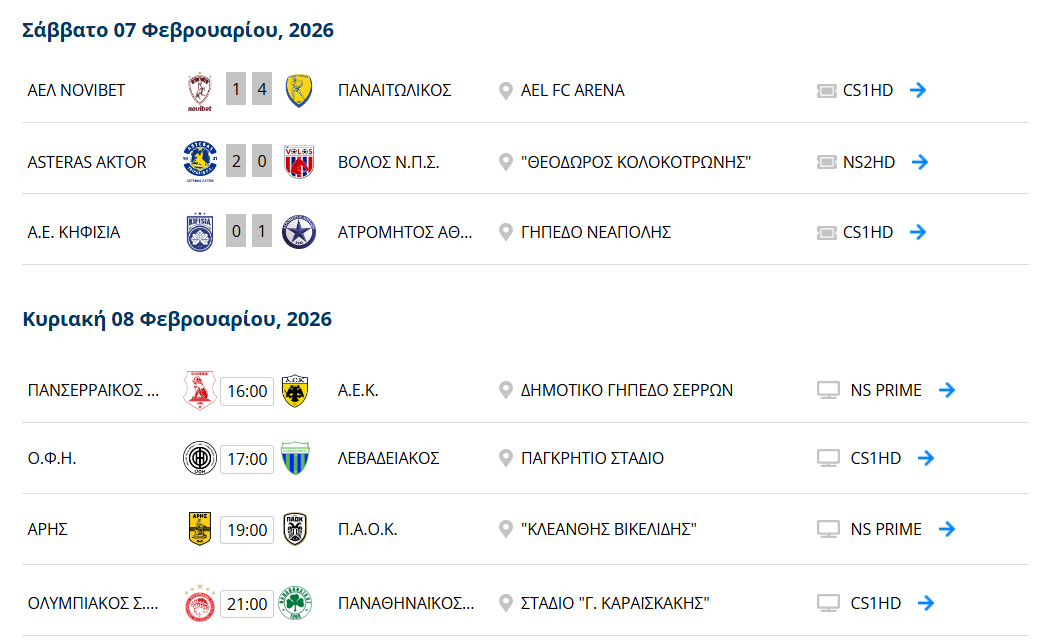Click the AEL FC ARENA venue
The image size is (1043, 642).
572,90
